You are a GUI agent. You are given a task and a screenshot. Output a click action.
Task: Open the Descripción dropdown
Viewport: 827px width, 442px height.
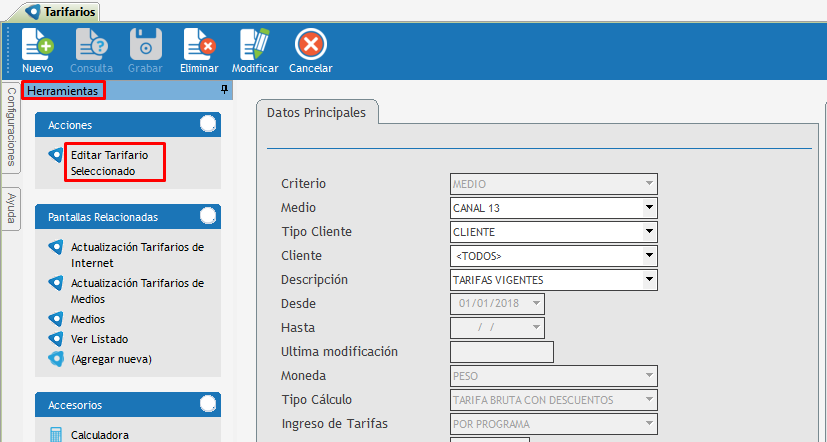click(x=649, y=280)
